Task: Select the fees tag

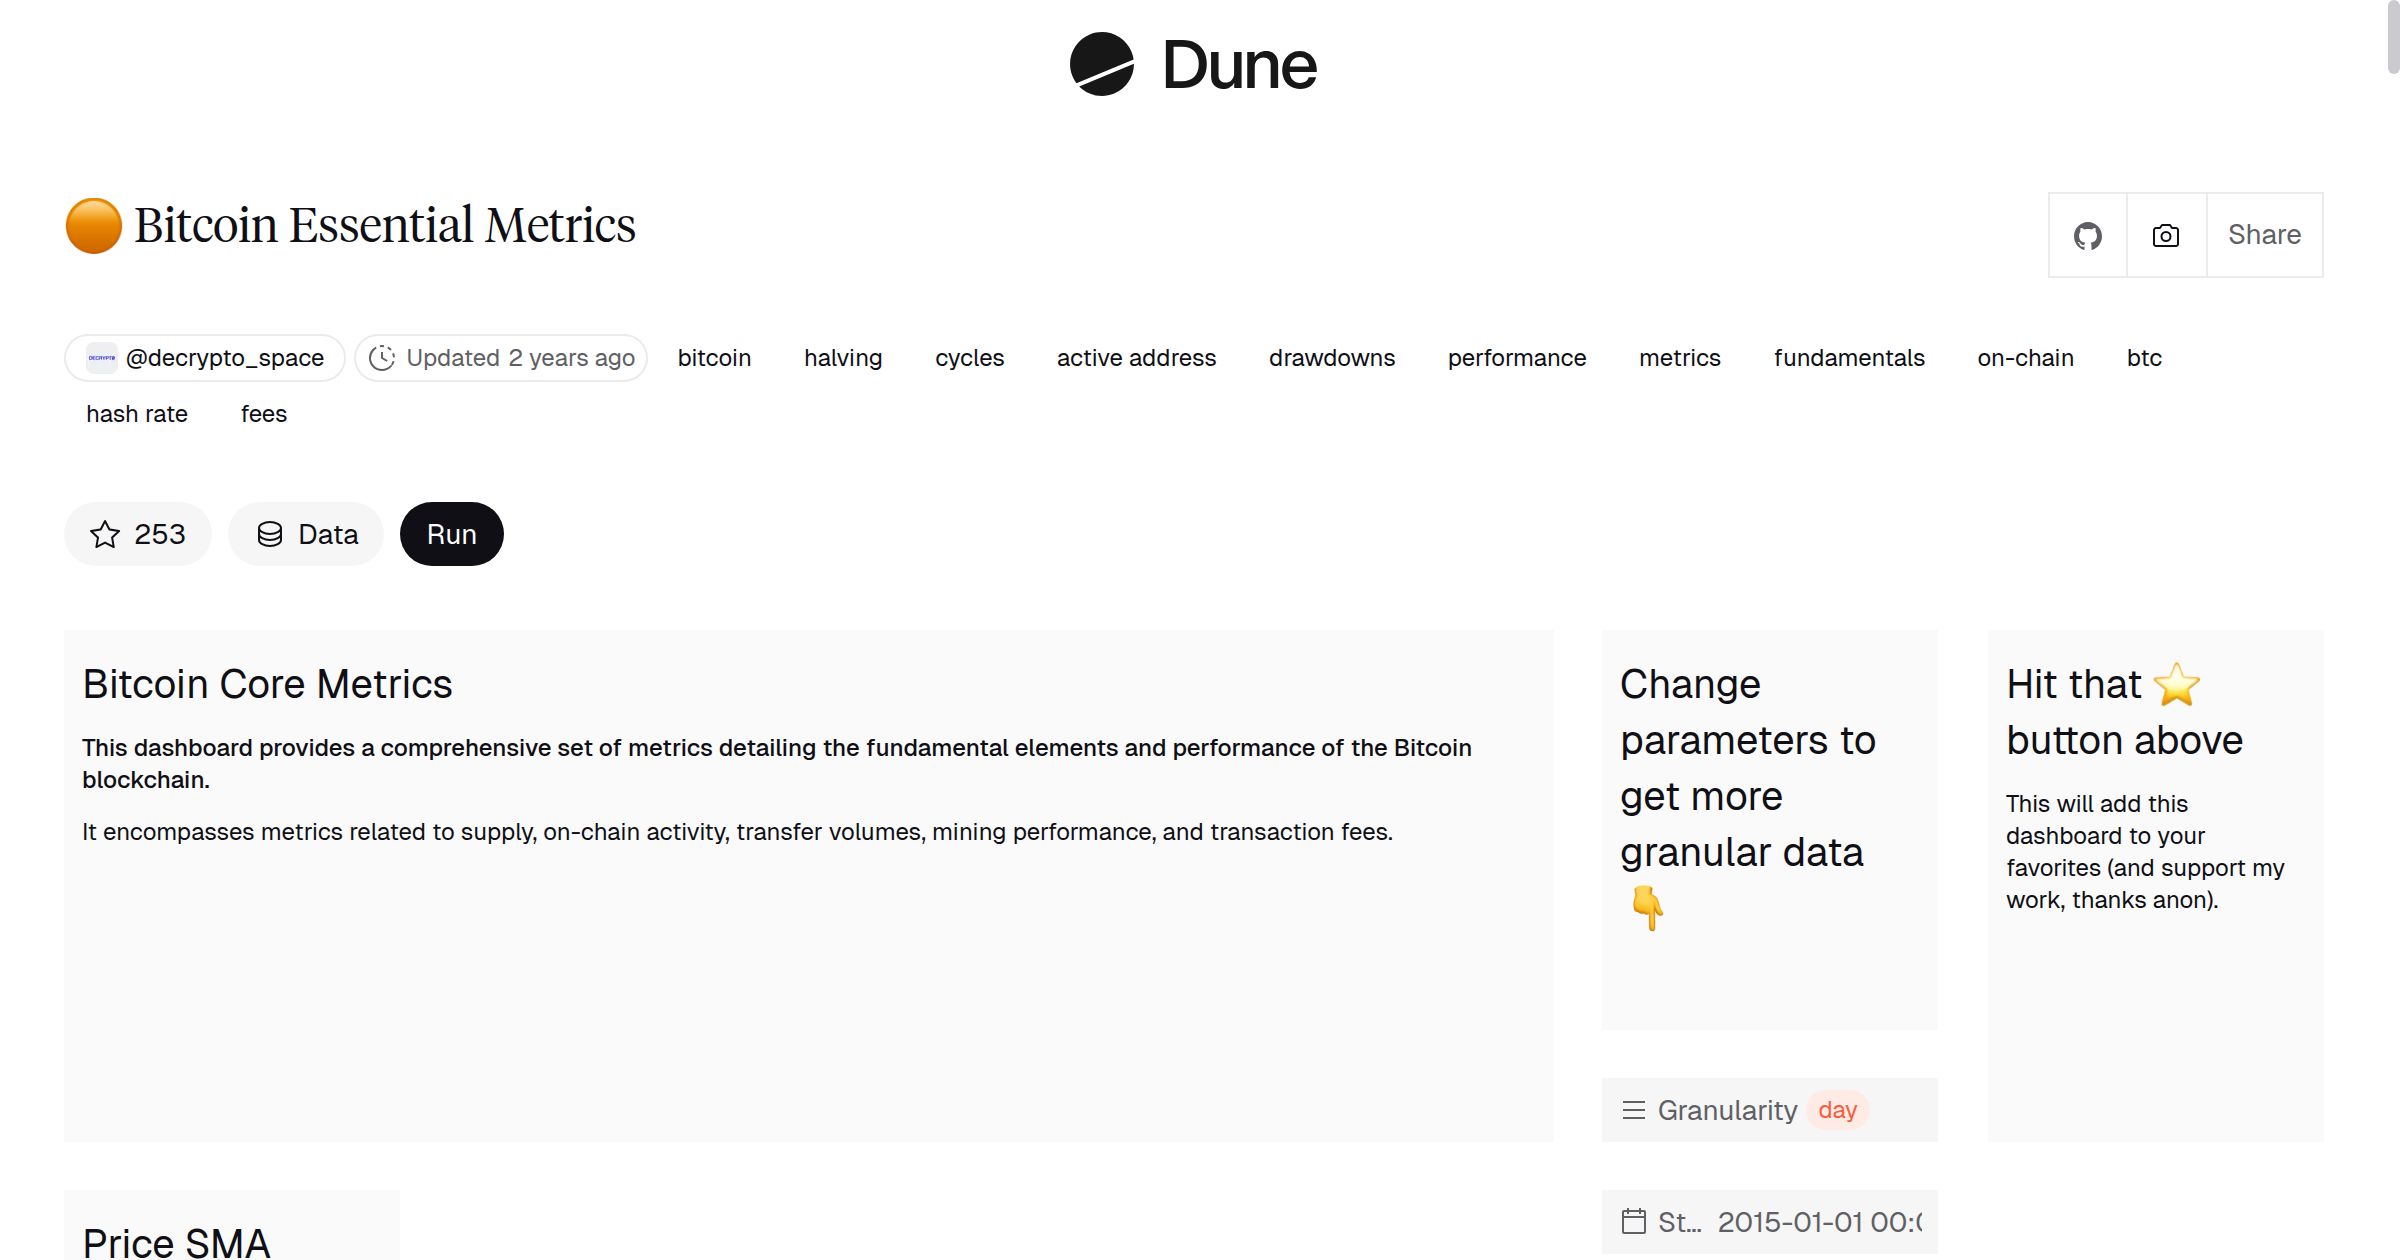Action: pyautogui.click(x=263, y=413)
